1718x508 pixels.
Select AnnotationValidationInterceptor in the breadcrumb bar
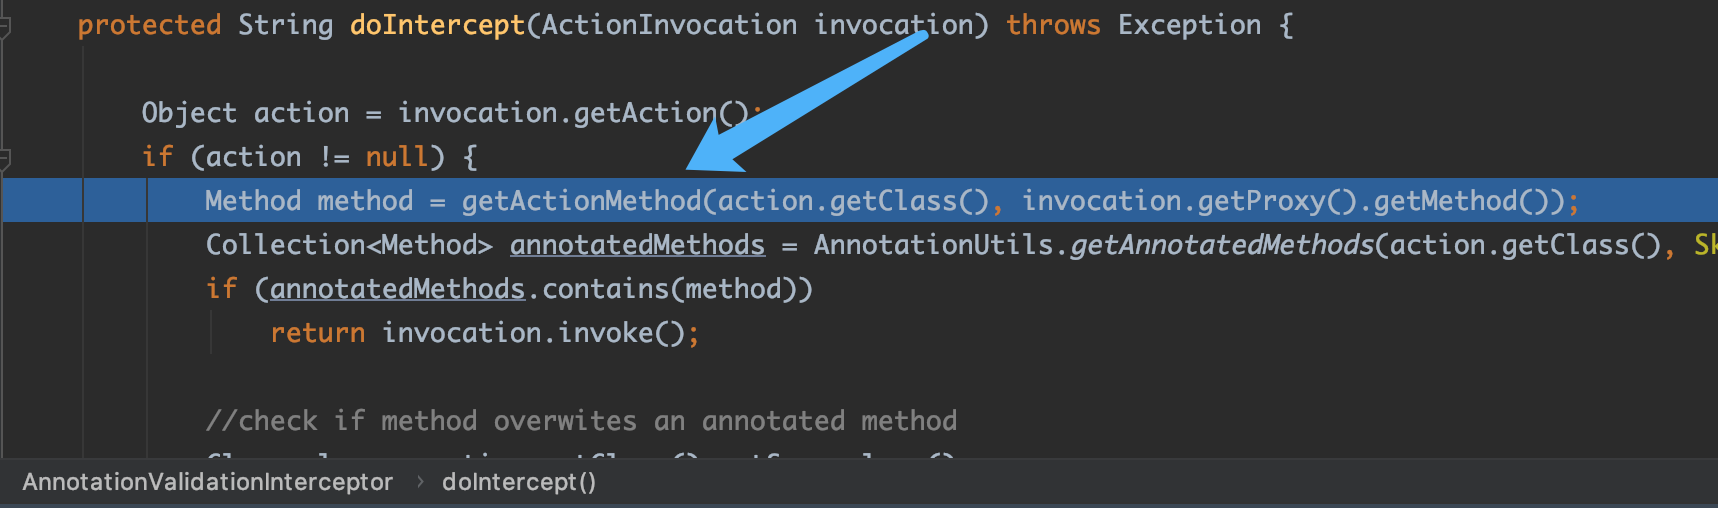click(207, 482)
